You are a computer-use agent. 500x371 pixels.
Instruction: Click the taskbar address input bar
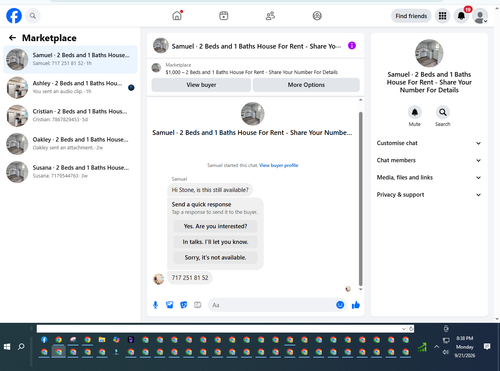coord(219,329)
